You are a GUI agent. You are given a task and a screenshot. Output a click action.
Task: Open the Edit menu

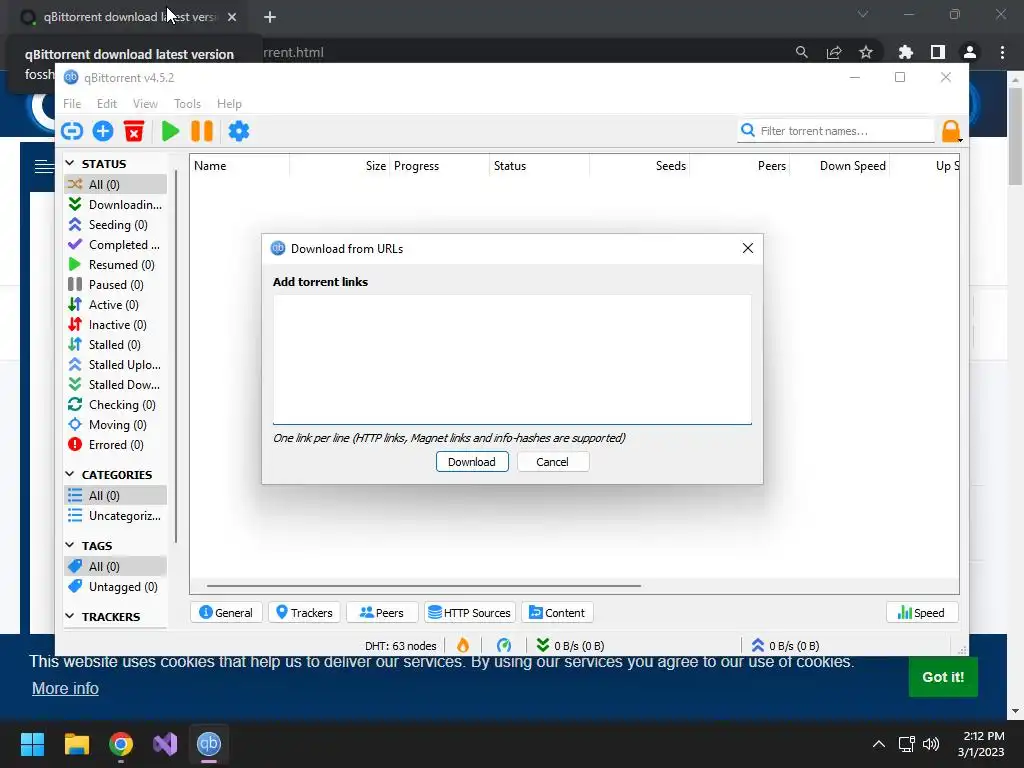tap(106, 104)
